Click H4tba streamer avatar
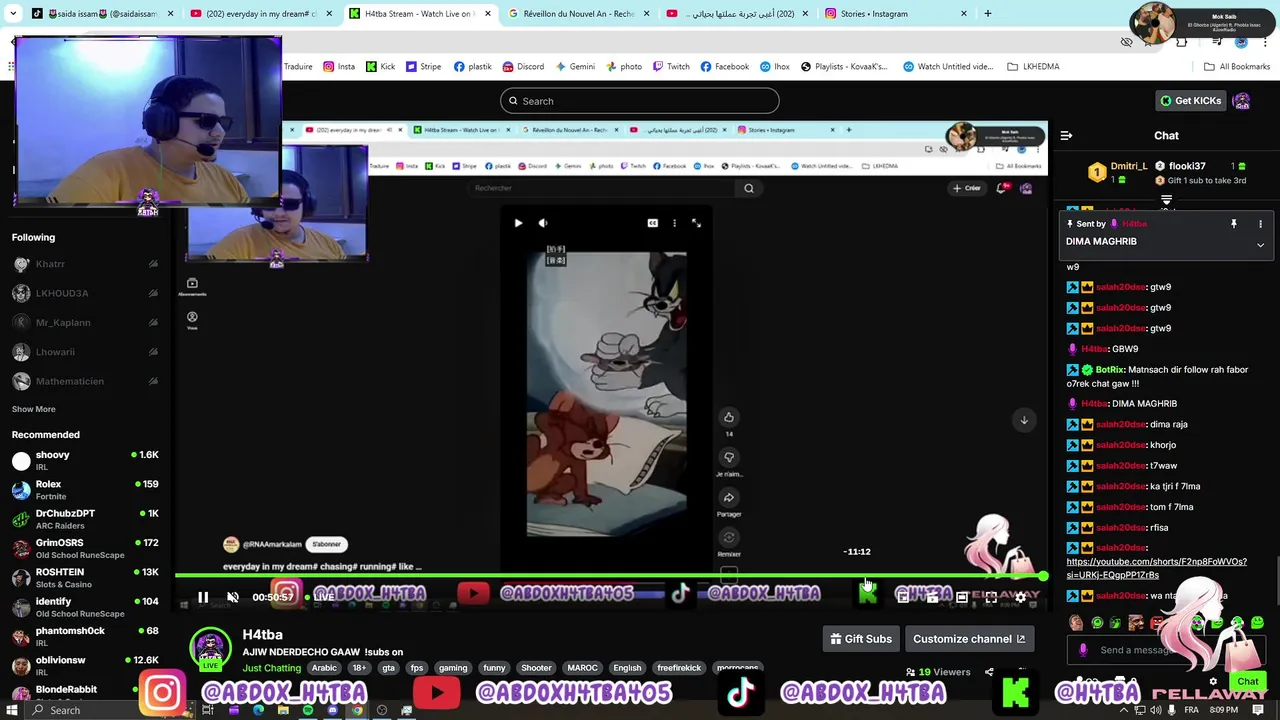Screen dimensions: 1280x720 click(210, 648)
